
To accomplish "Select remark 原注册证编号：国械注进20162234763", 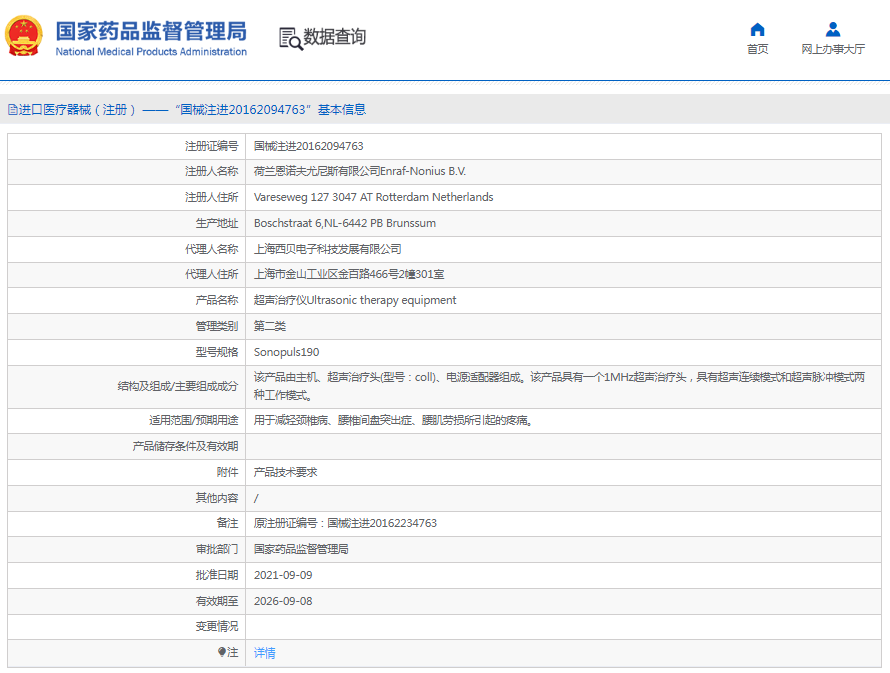I will (345, 523).
